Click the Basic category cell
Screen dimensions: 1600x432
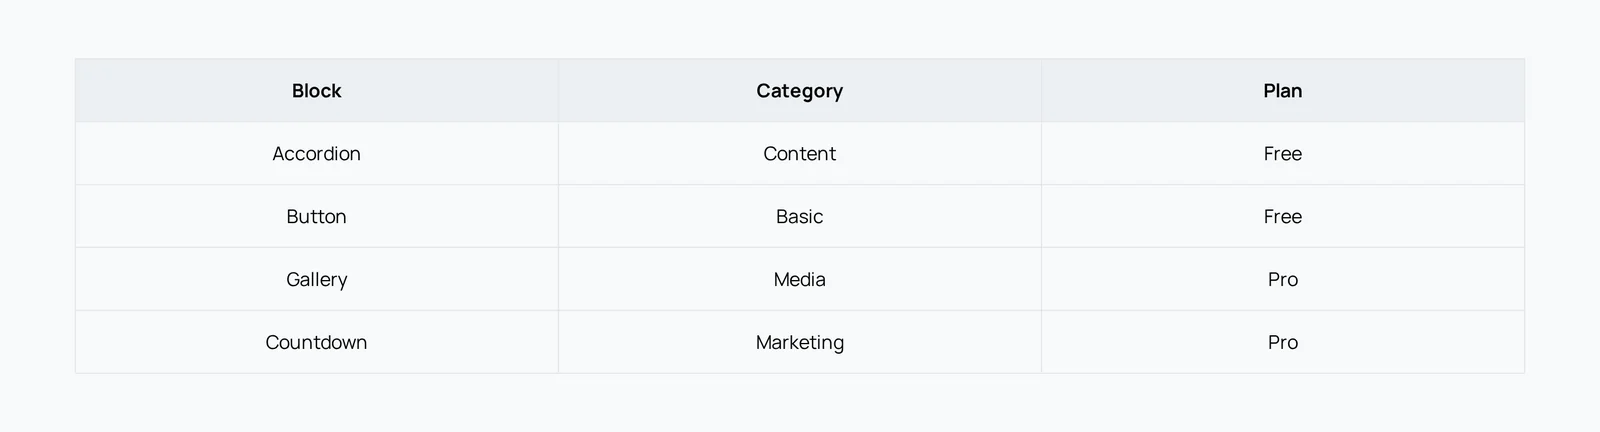800,217
